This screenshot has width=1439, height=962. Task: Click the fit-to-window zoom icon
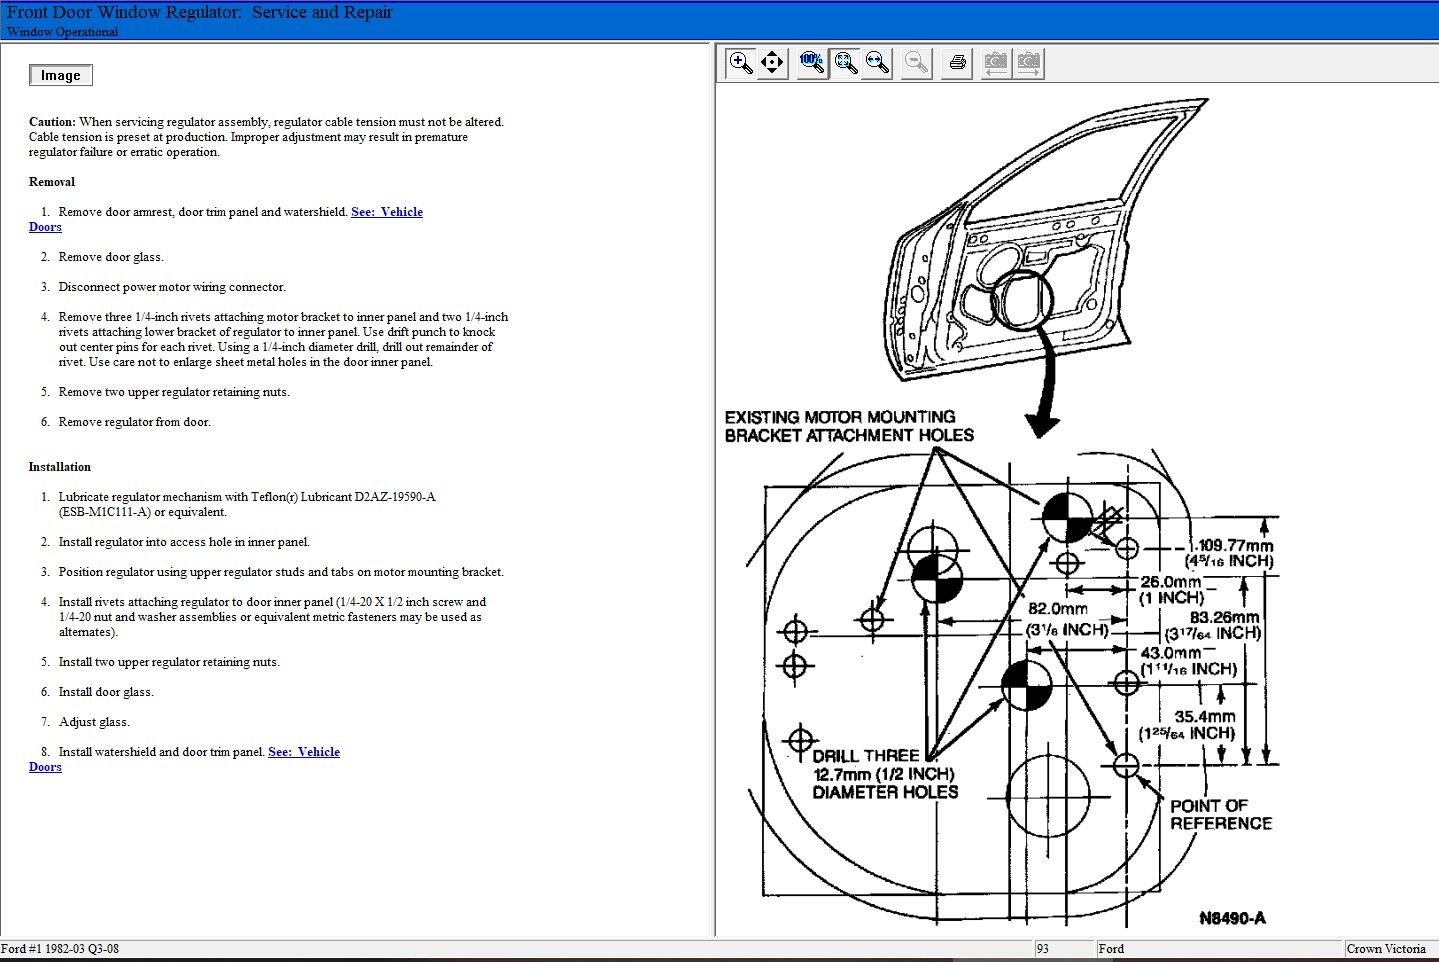846,63
